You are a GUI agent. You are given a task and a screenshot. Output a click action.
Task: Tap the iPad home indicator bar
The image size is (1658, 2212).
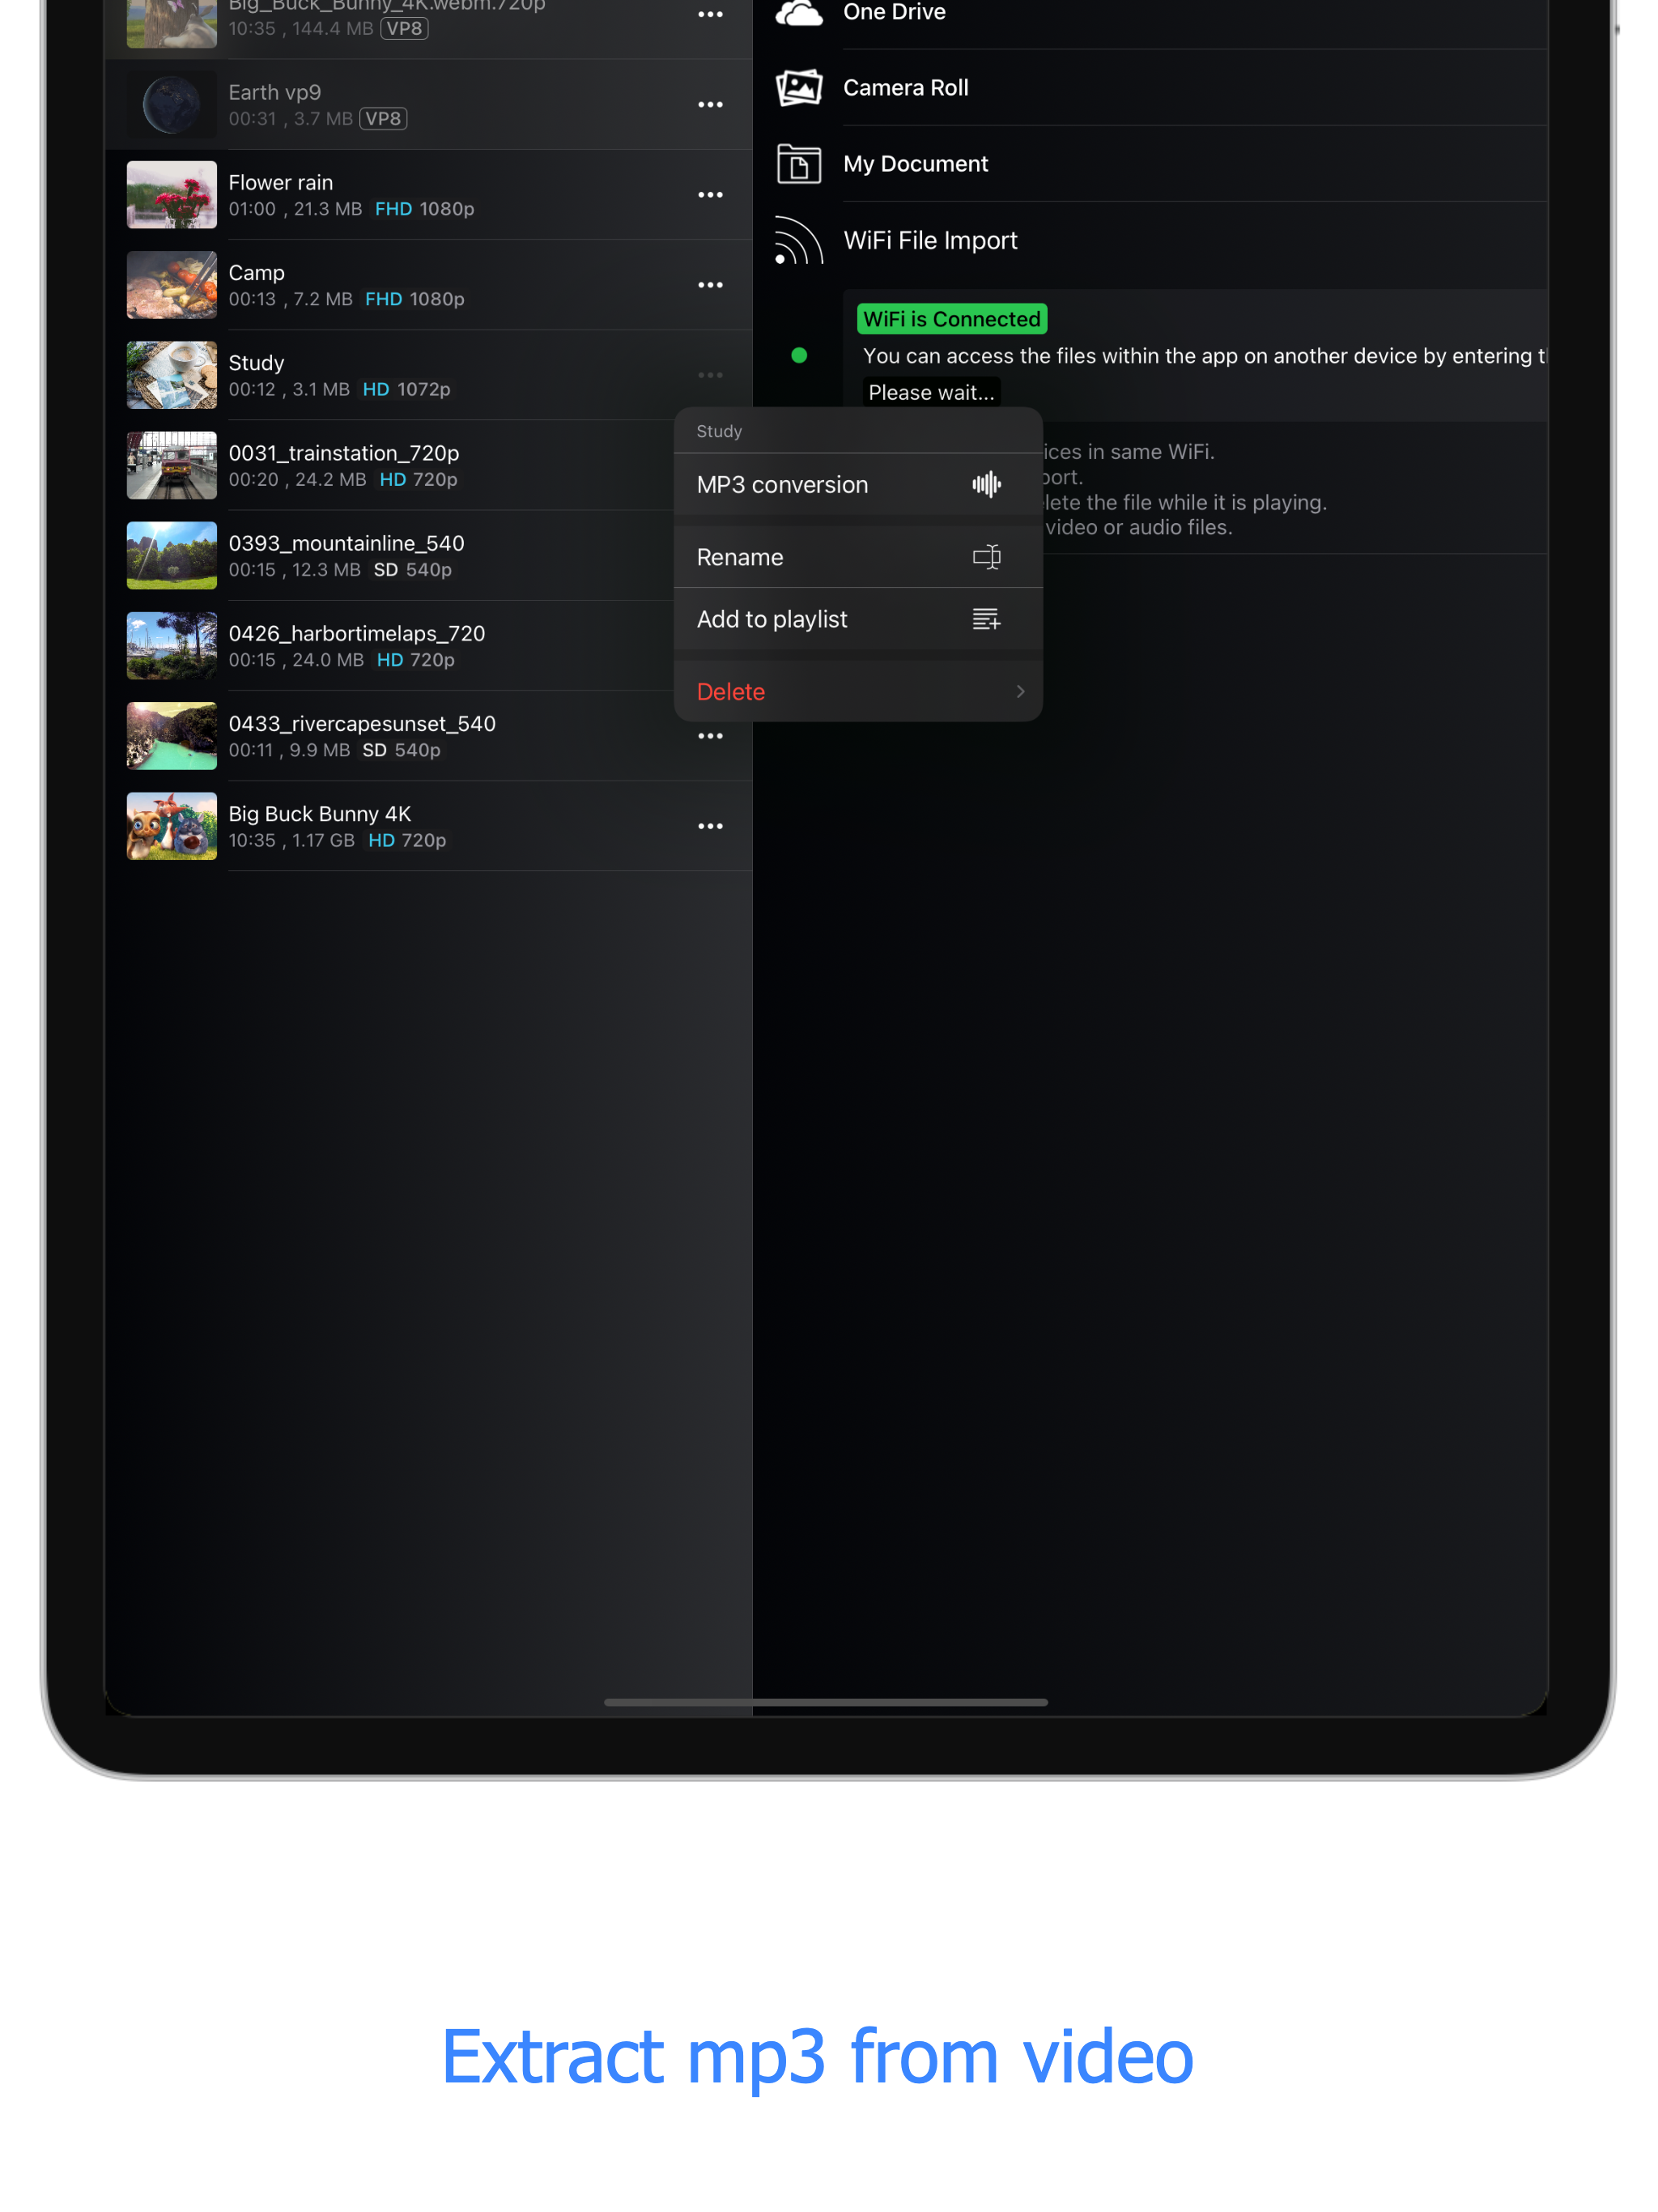click(826, 1702)
